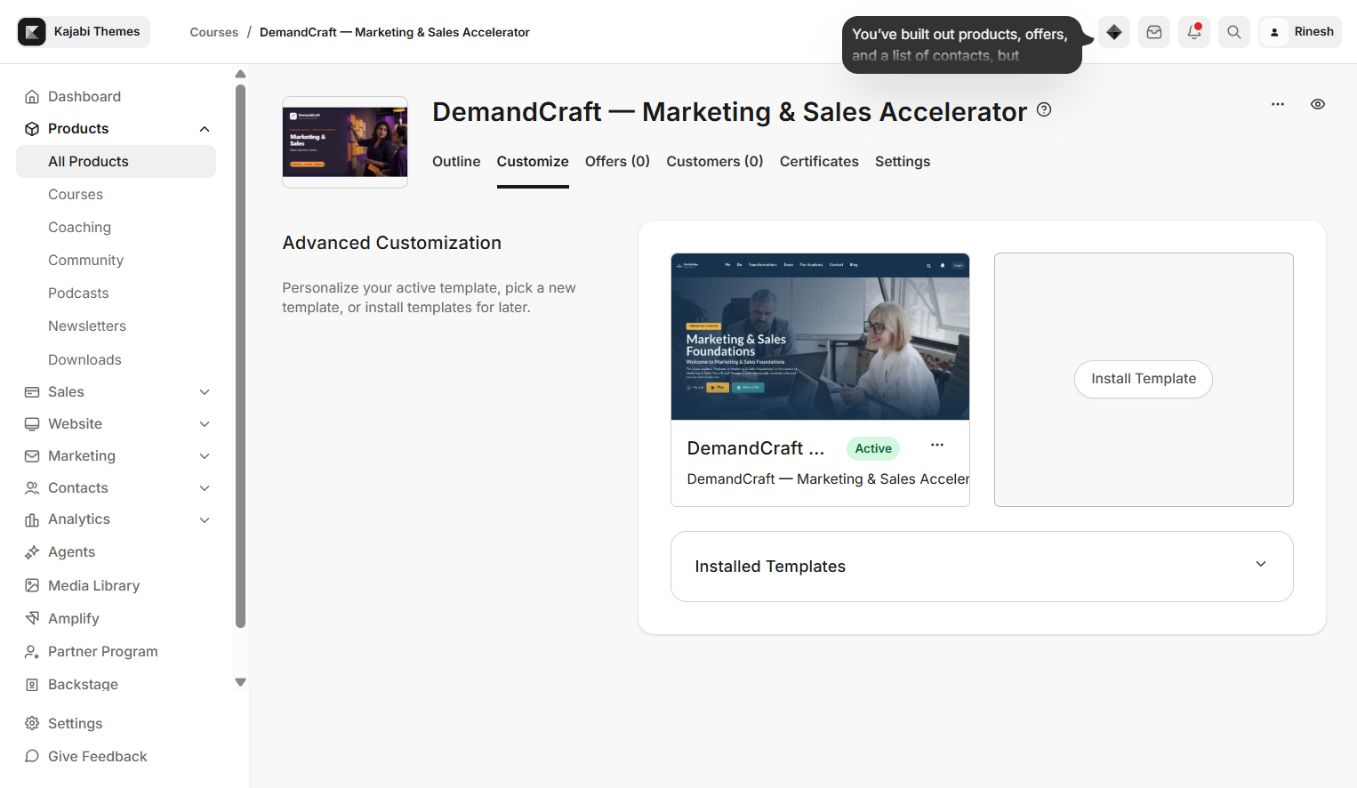Collapse the Products menu chevron
This screenshot has height=788, width=1357.
(x=204, y=129)
